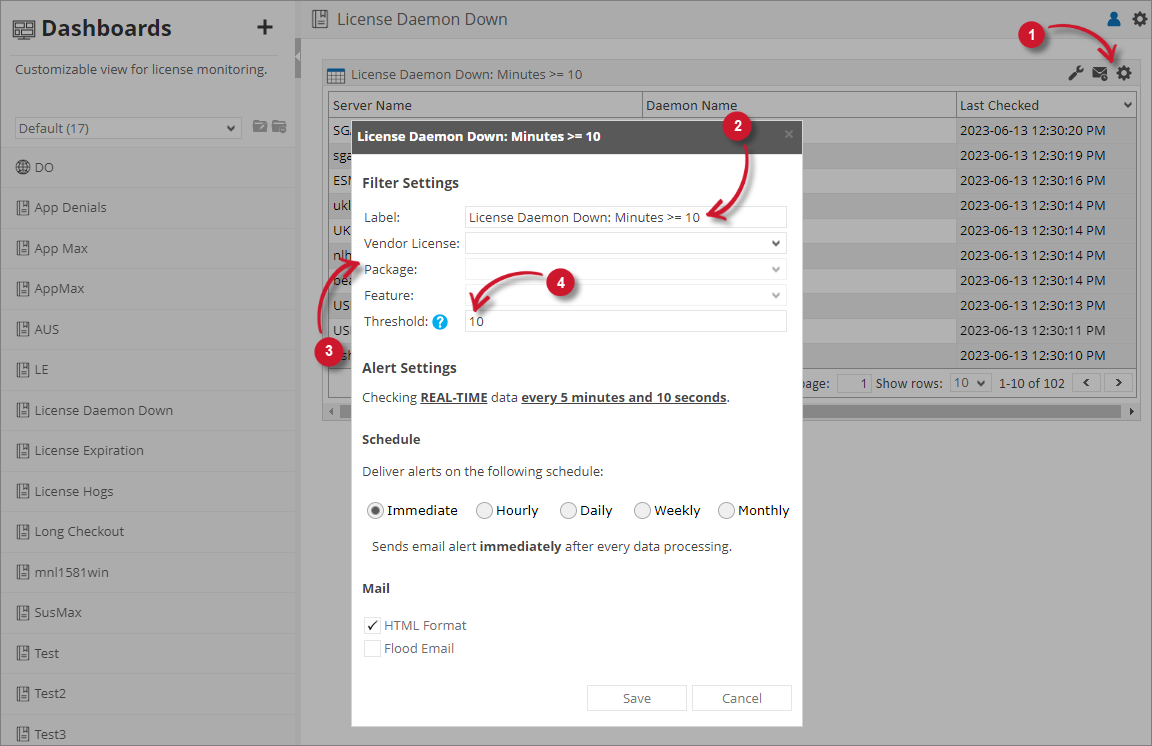Uncheck the HTML Format checkbox

point(372,625)
